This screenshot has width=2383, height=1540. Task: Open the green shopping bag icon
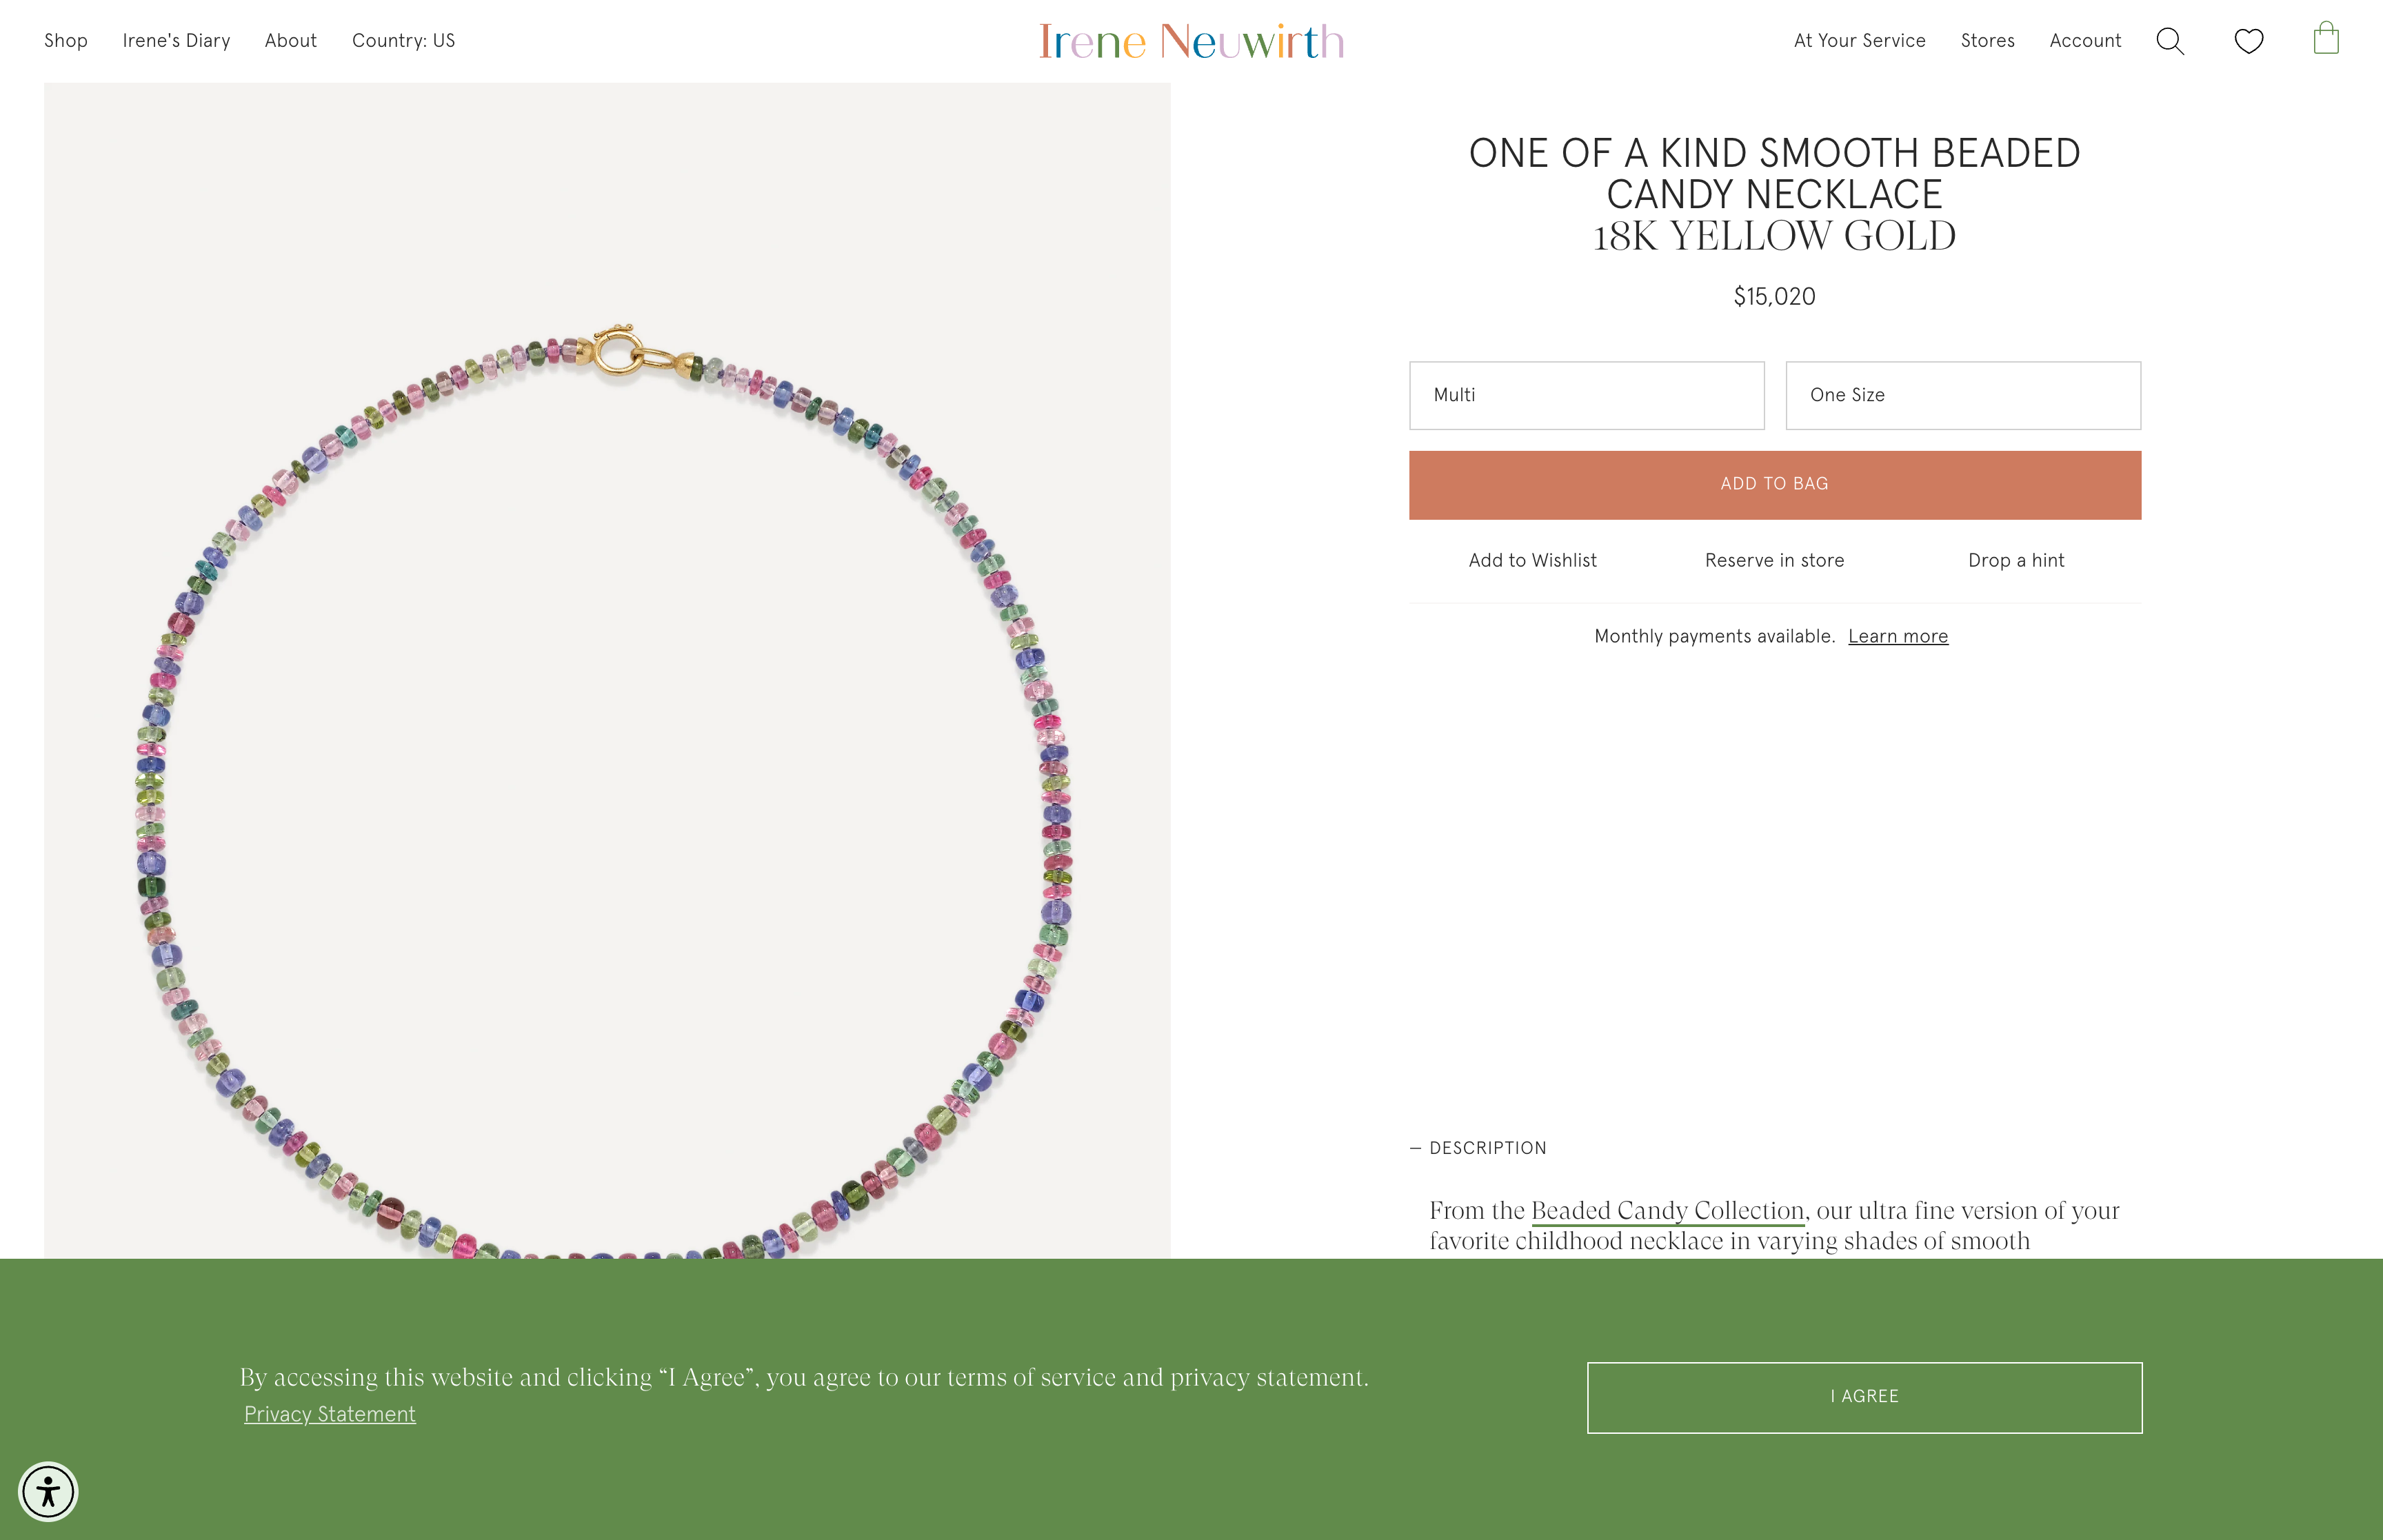2325,39
